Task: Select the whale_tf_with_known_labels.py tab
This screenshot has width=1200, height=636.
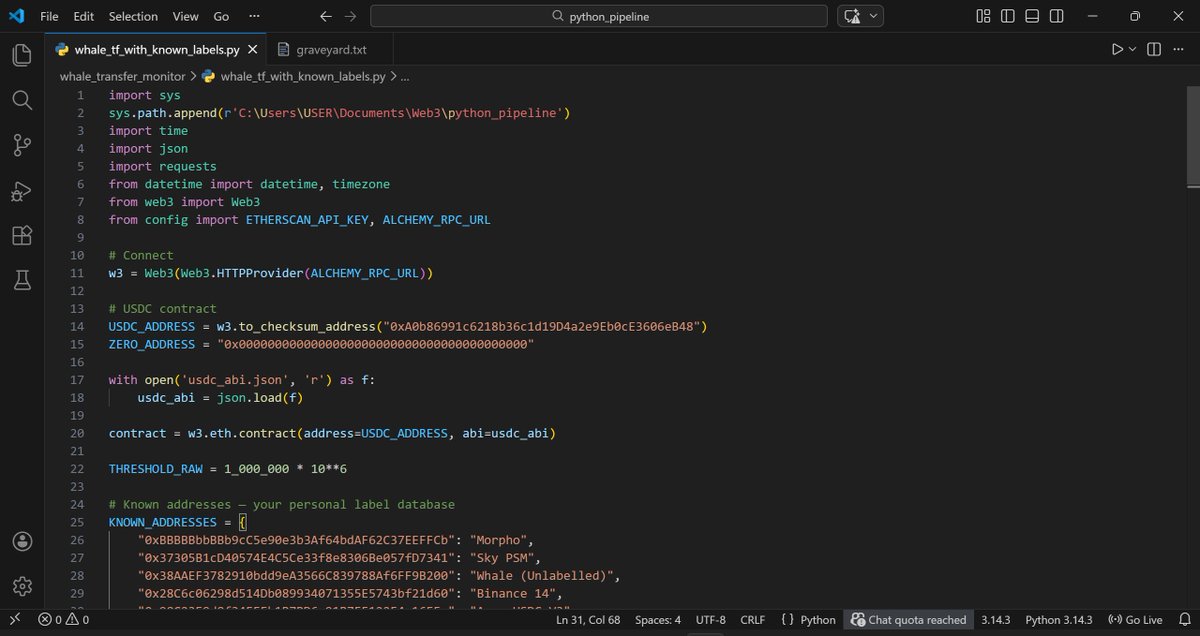Action: tap(158, 49)
